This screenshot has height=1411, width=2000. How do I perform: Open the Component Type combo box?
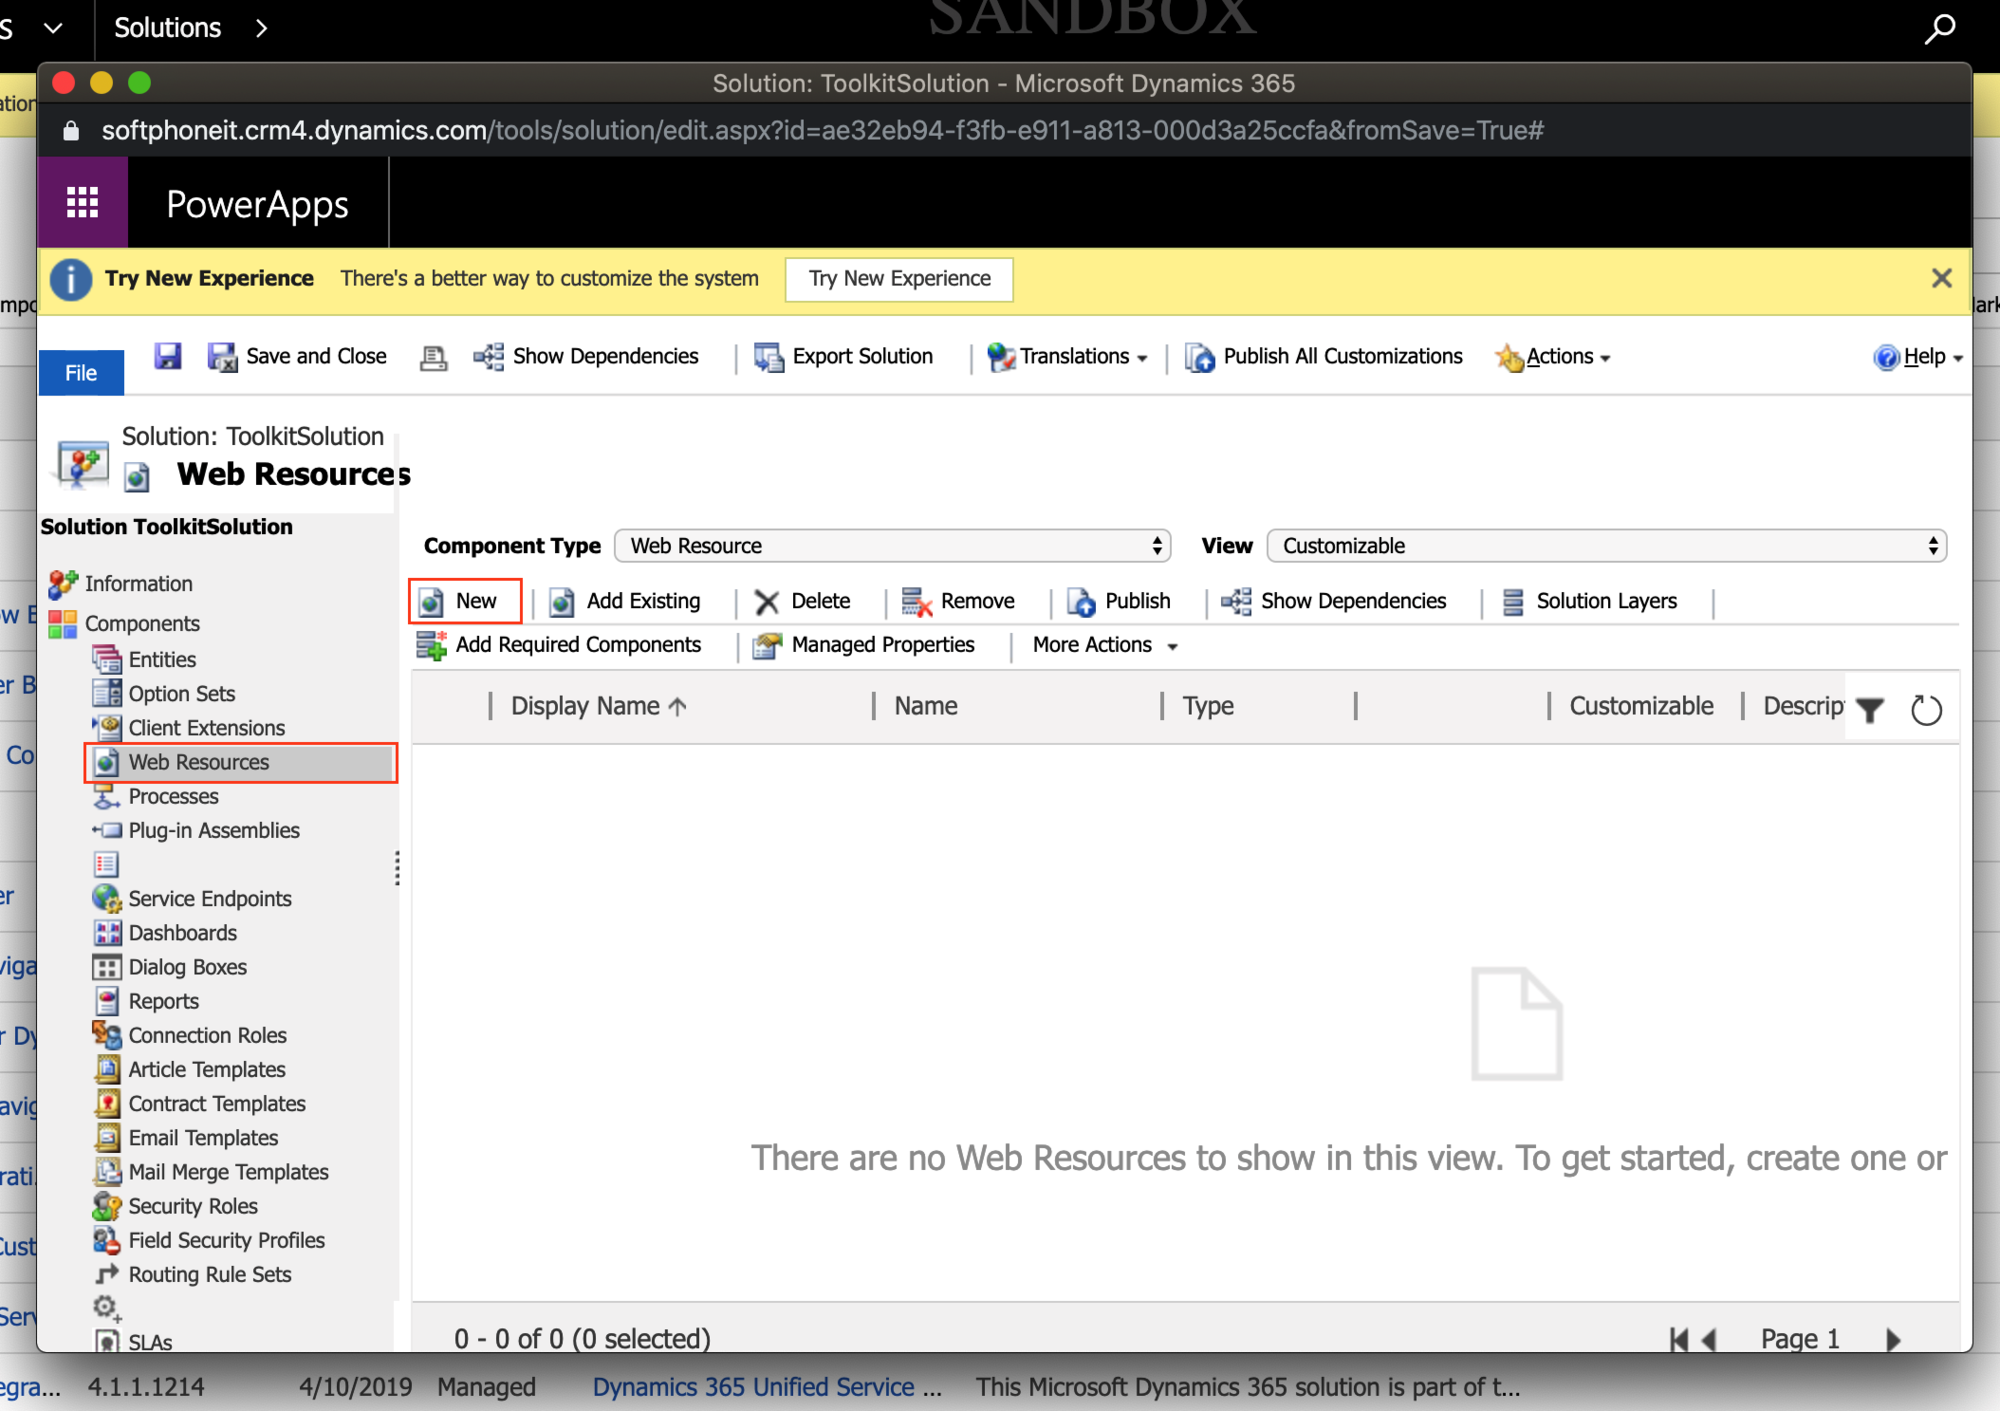[892, 545]
